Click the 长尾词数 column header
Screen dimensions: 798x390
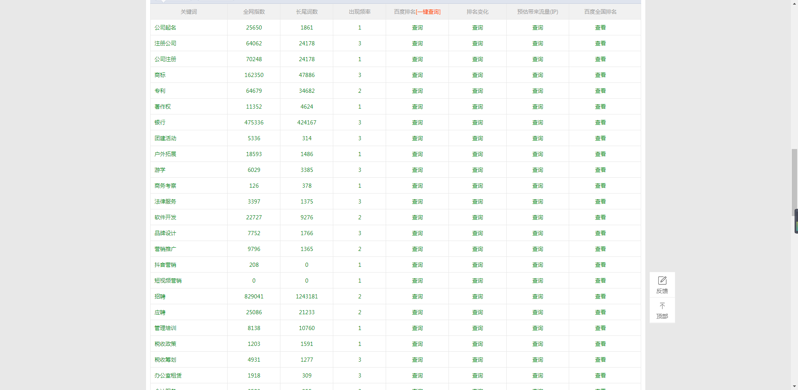click(306, 12)
